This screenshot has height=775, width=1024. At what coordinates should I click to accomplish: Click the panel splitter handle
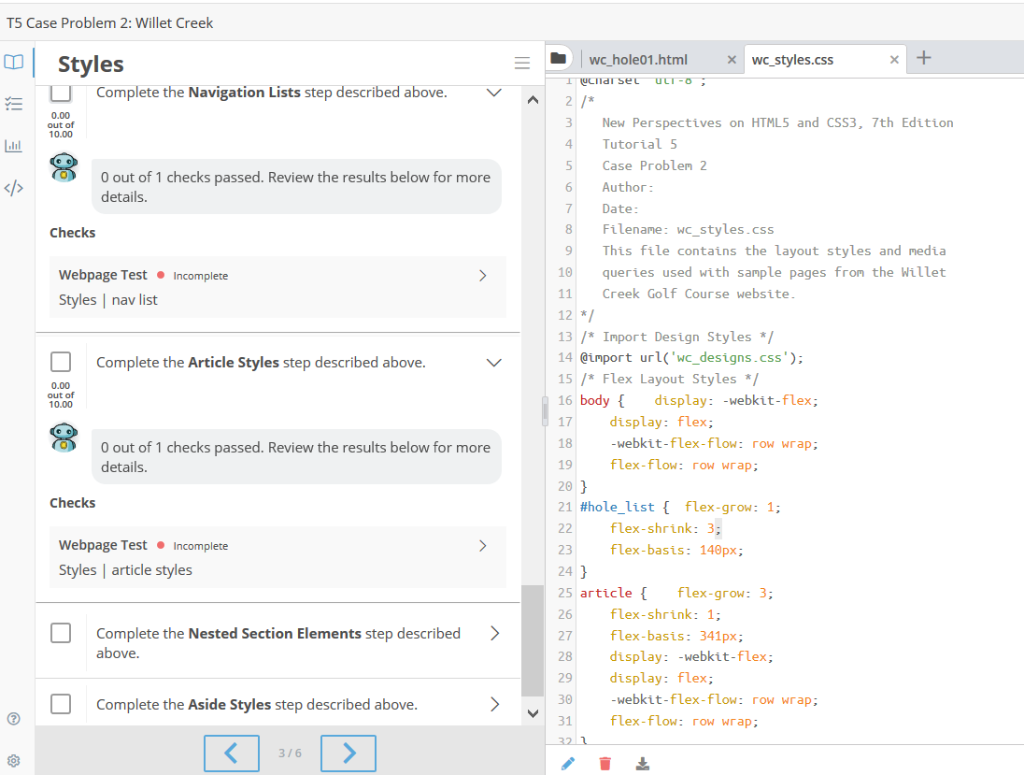(x=545, y=411)
